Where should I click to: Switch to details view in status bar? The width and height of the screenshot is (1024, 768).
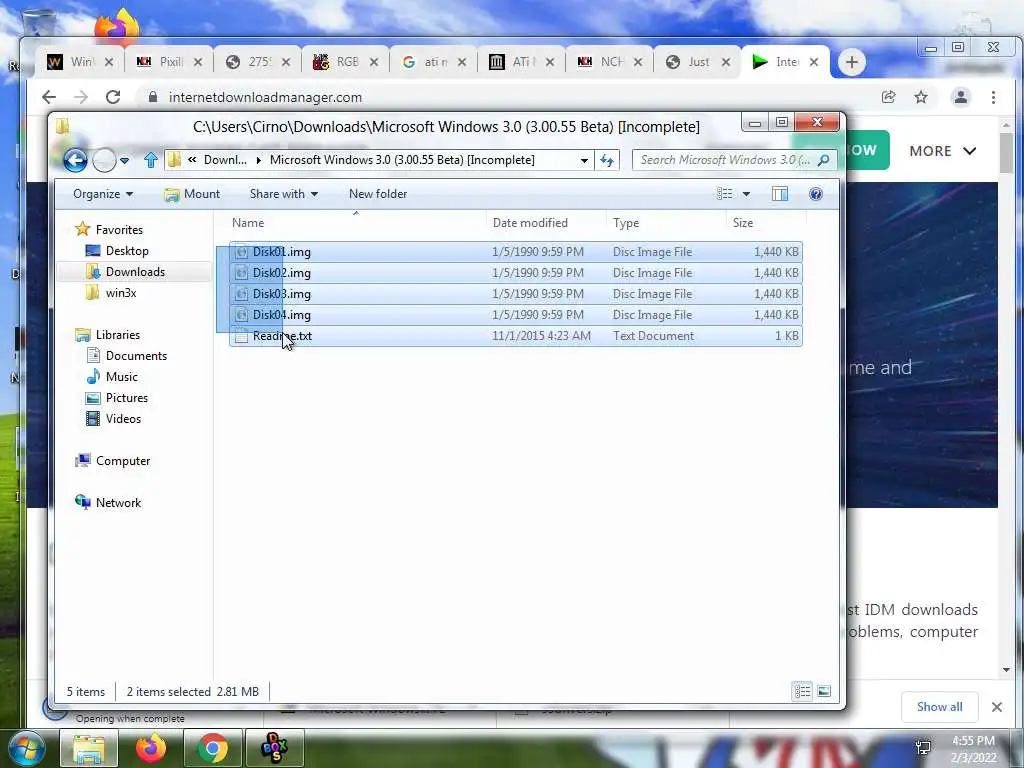(803, 691)
